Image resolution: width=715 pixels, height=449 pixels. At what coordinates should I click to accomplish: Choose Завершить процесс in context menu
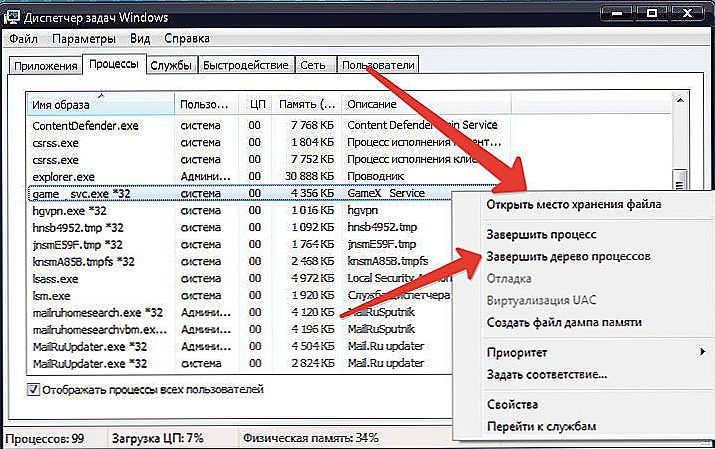541,235
